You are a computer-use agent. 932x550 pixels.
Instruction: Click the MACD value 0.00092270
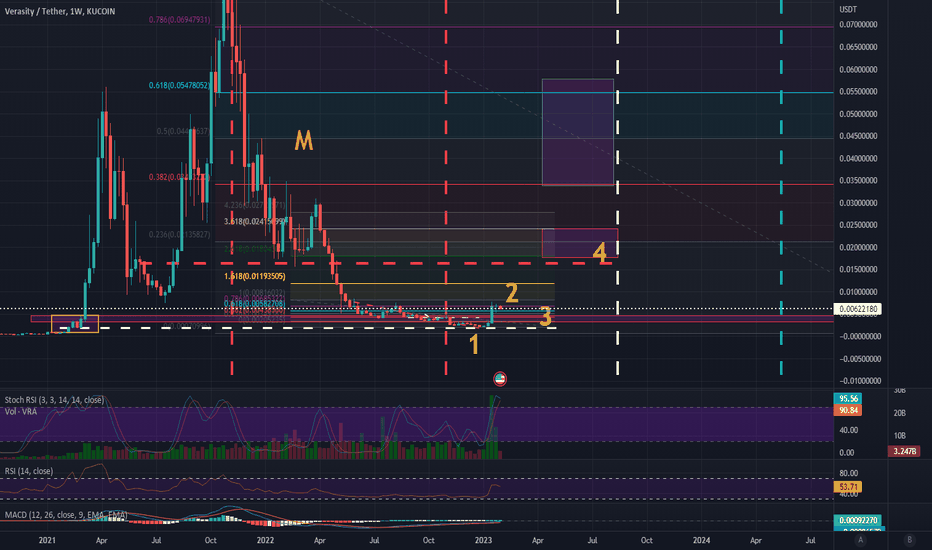coord(858,520)
